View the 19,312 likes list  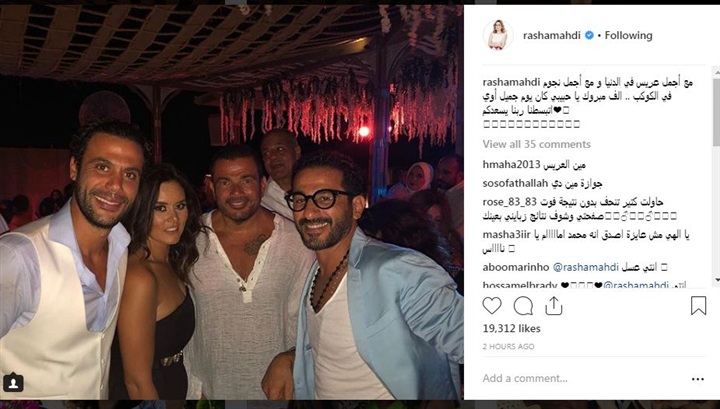click(512, 329)
